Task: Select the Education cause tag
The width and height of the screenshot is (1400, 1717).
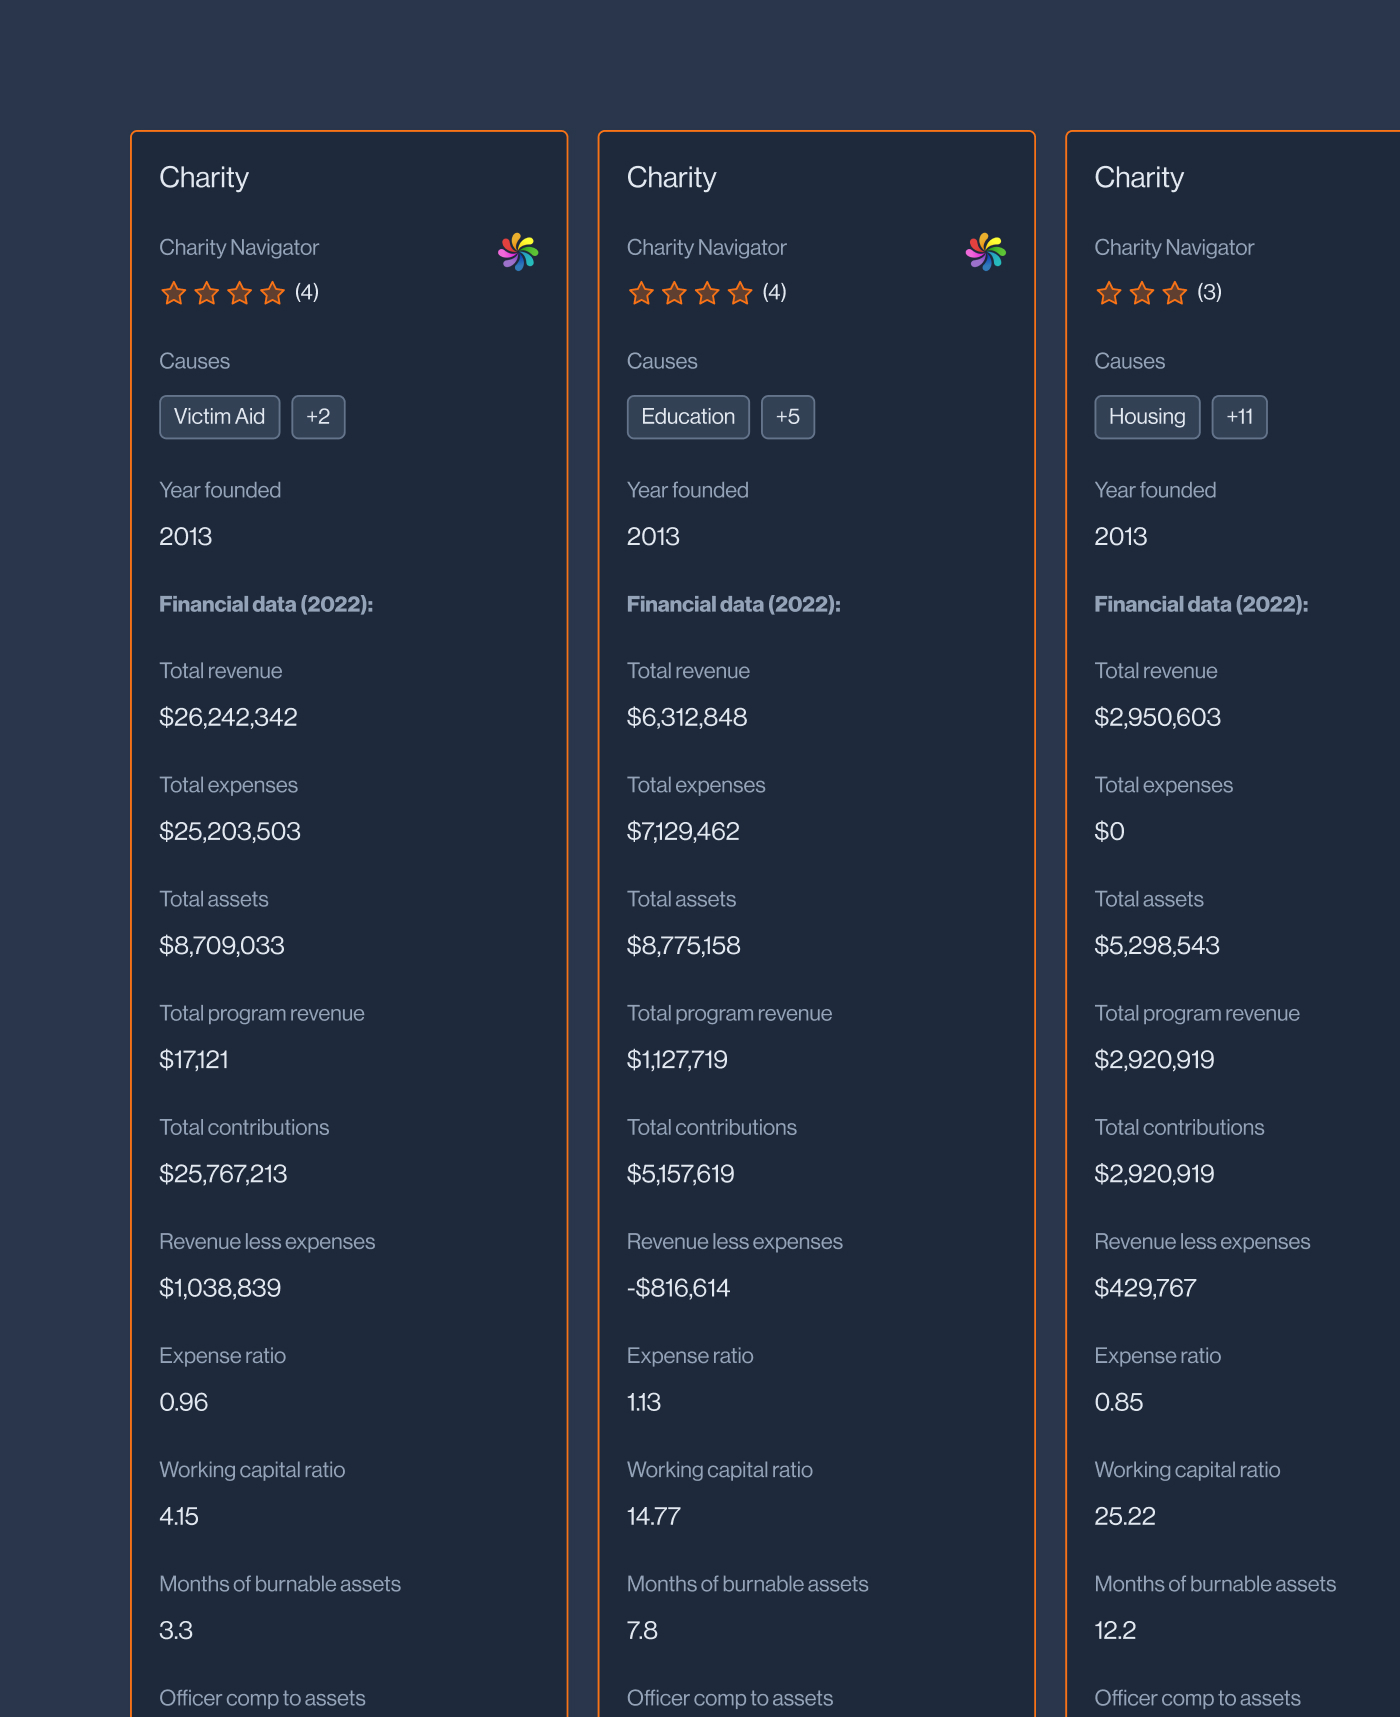Action: (688, 417)
